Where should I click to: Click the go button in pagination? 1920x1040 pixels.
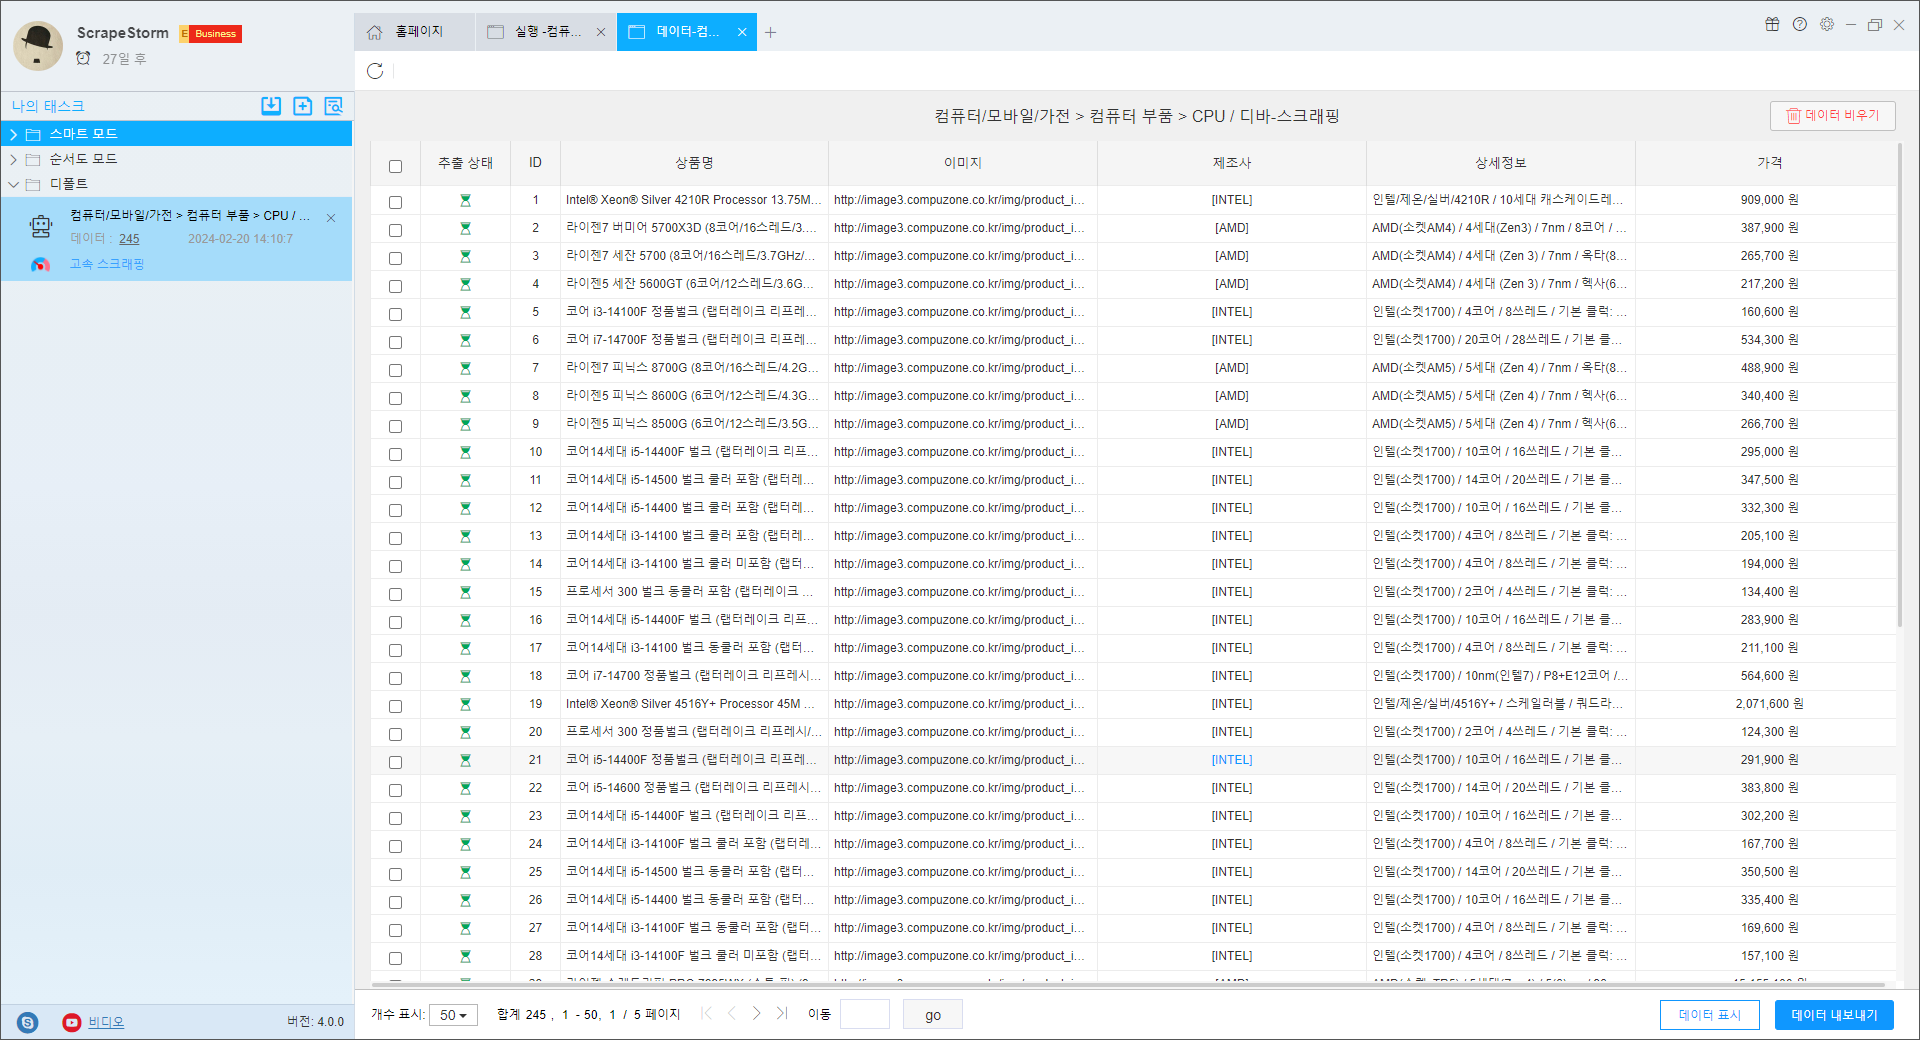click(x=933, y=1015)
